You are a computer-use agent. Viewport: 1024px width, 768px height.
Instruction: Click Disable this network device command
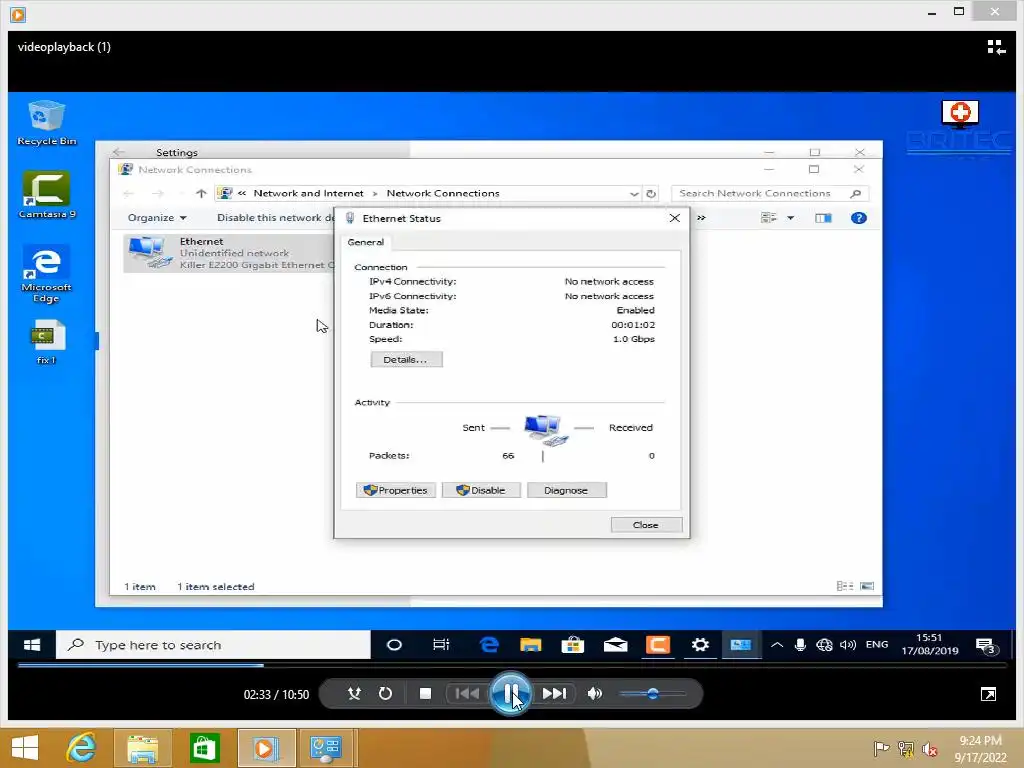tap(275, 218)
